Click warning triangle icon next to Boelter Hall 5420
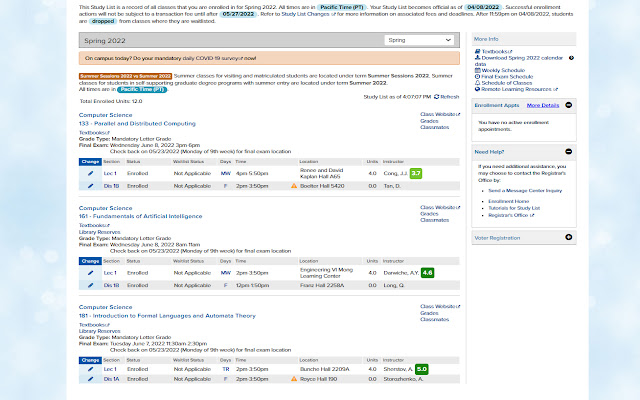The image size is (640, 400). click(294, 186)
